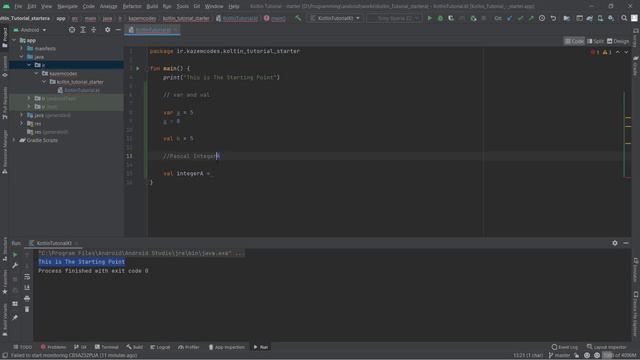Place cursor on the 'val integerA =' line
The height and width of the screenshot is (360, 640).
tap(188, 173)
